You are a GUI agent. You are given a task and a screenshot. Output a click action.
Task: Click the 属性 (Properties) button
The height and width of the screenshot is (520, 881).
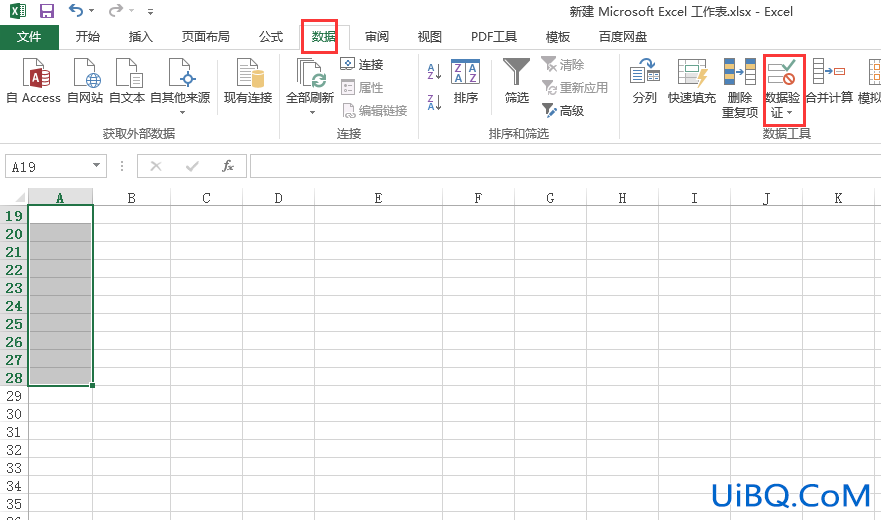click(362, 88)
